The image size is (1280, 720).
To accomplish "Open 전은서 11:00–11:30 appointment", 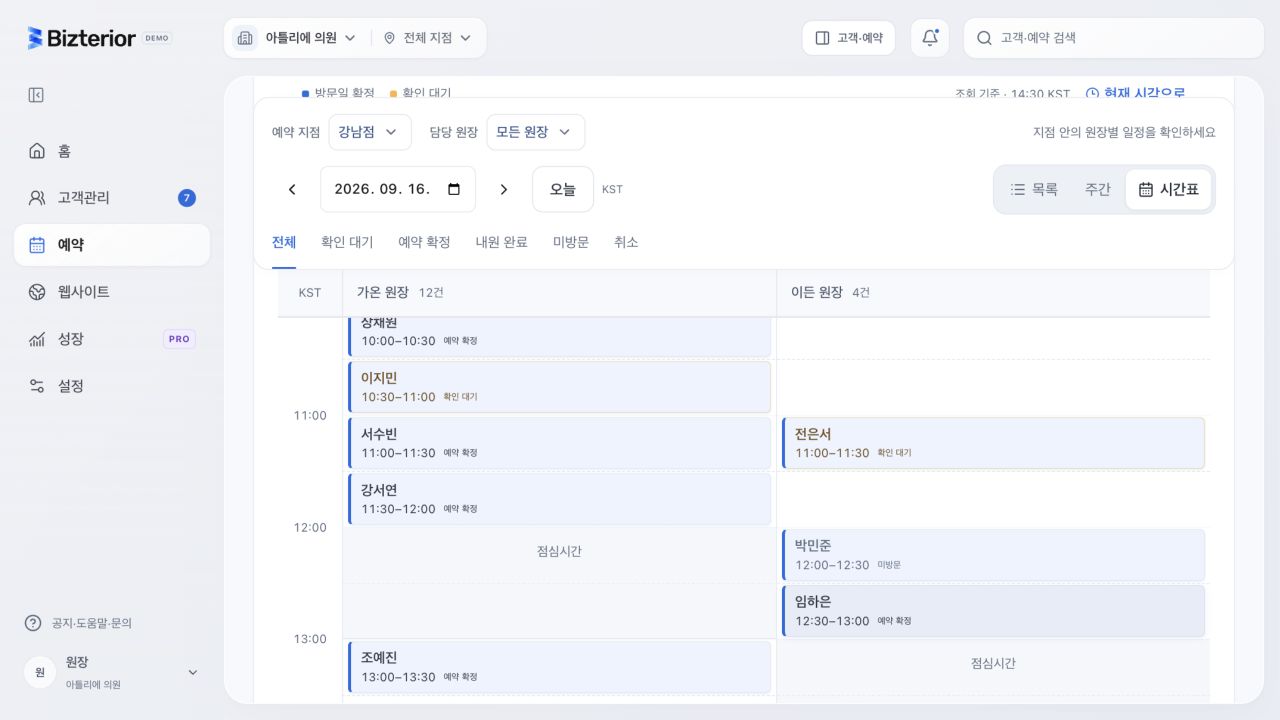I will point(994,443).
